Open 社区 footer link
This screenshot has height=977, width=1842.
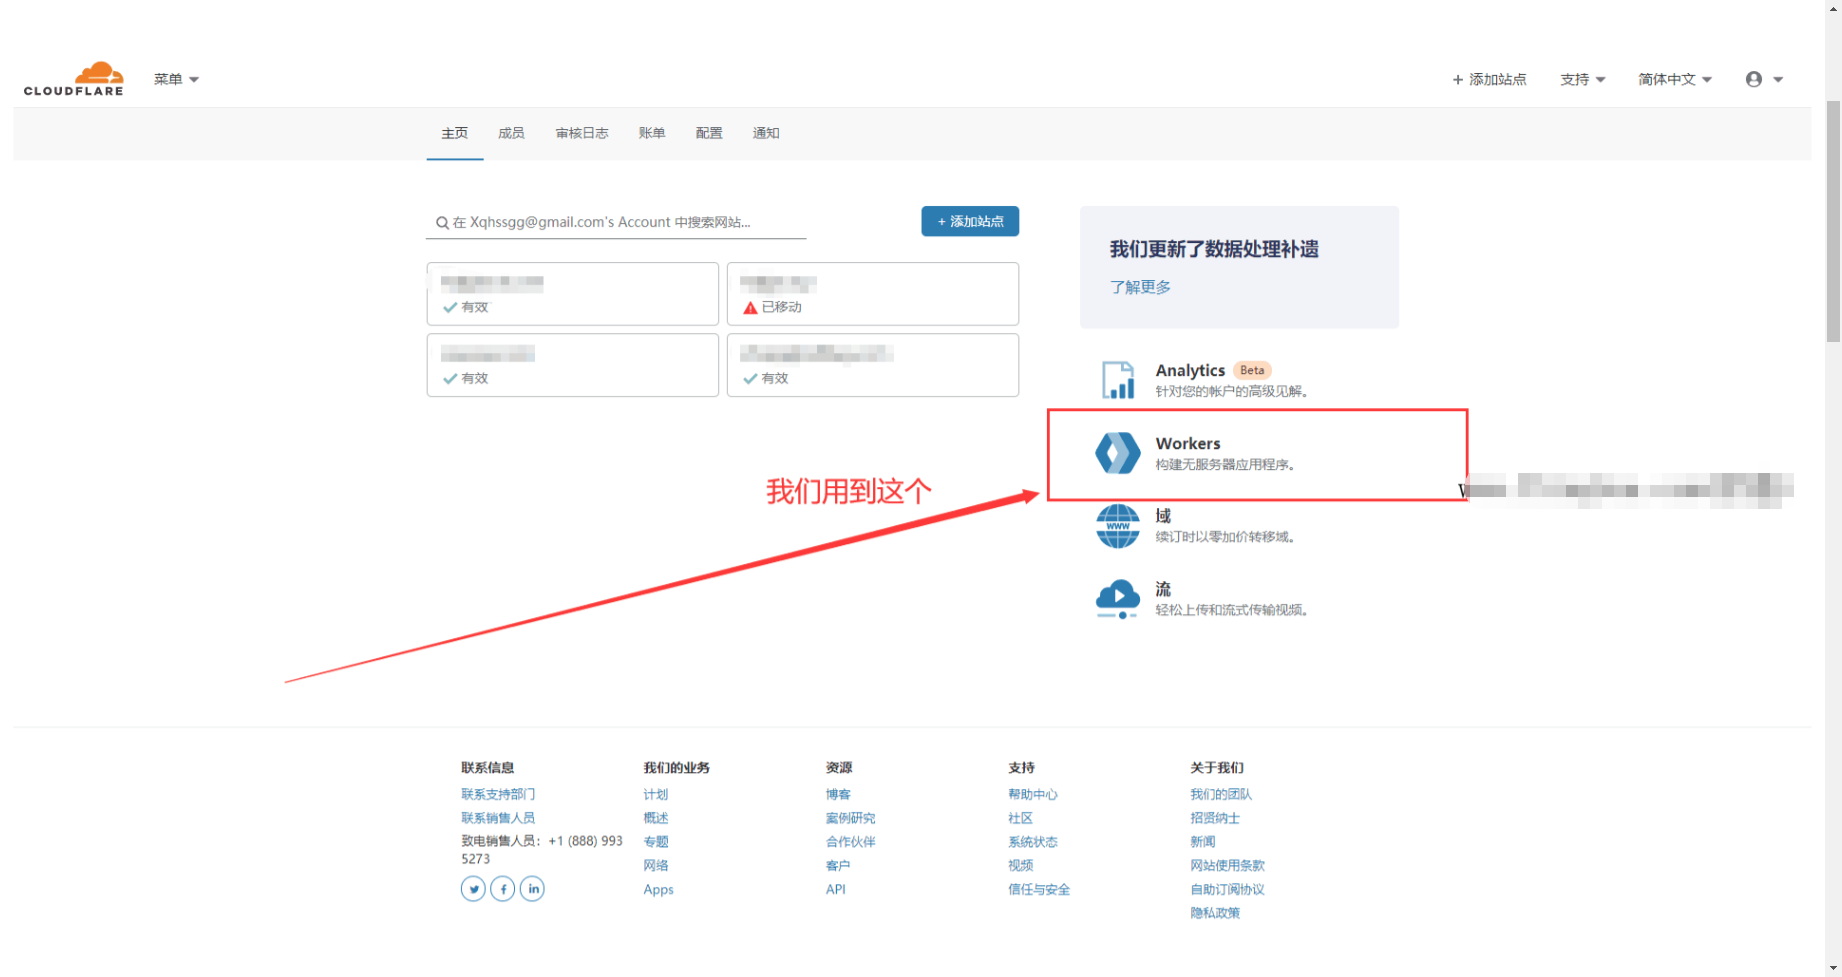point(1020,818)
